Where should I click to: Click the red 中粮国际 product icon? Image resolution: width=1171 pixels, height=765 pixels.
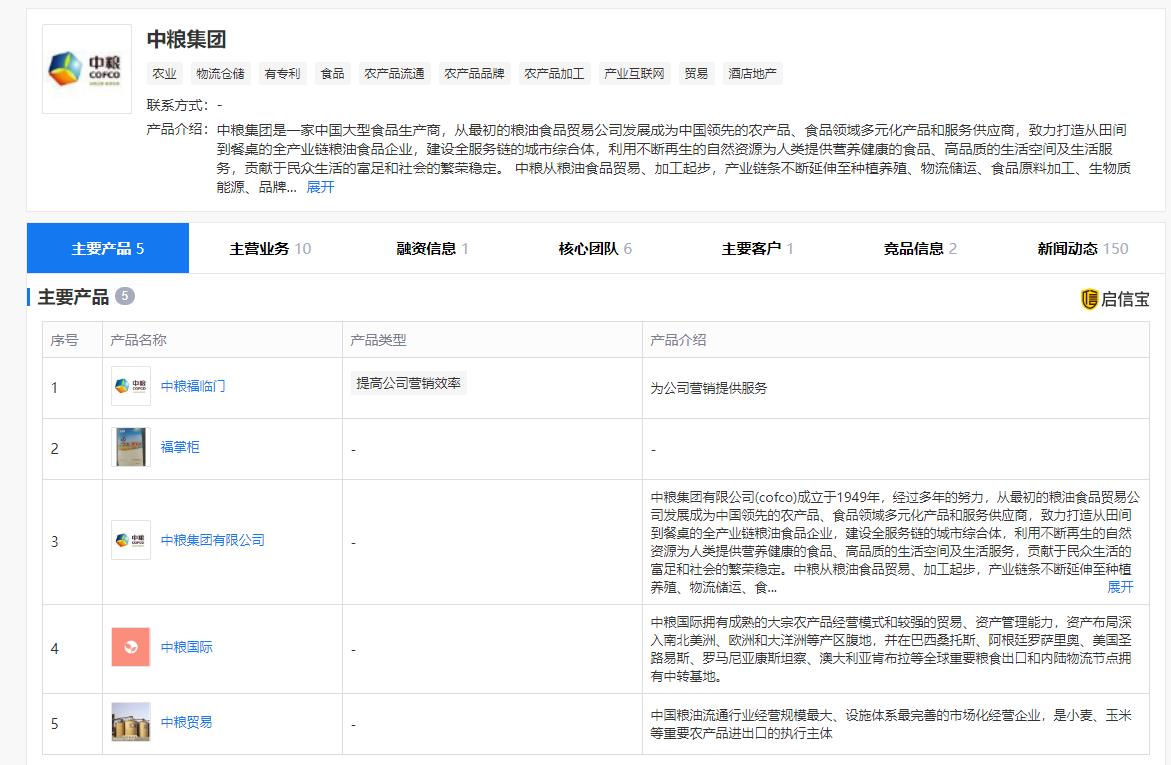131,647
